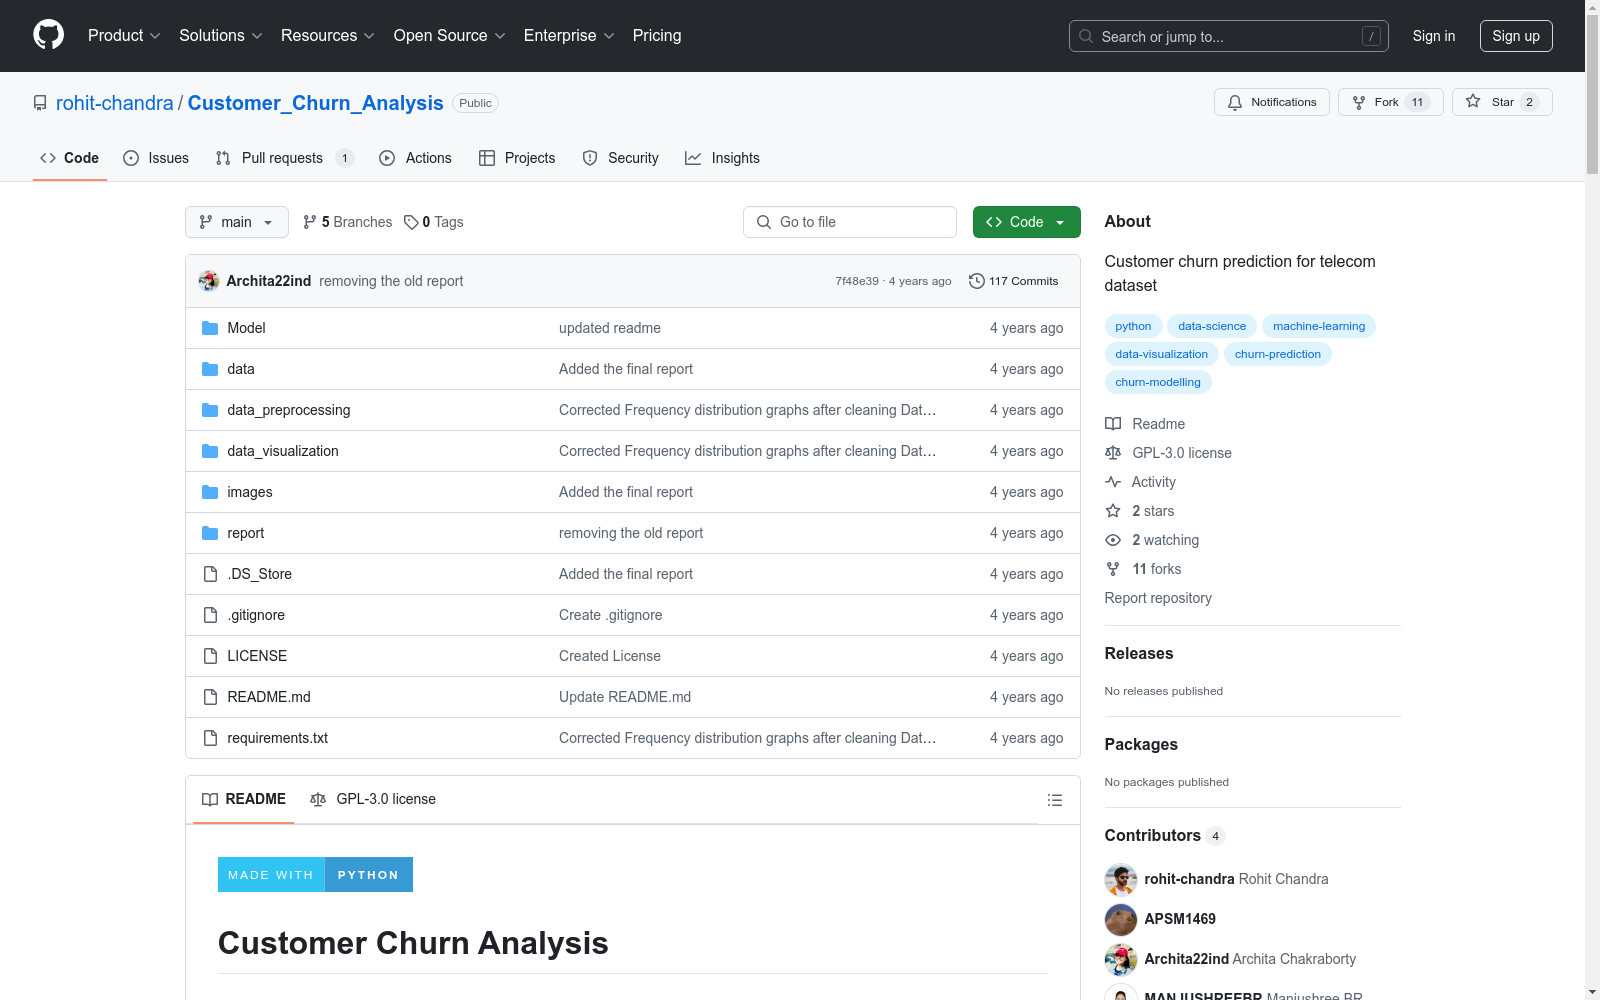View 0 Tags
This screenshot has width=1600, height=1000.
tap(434, 222)
